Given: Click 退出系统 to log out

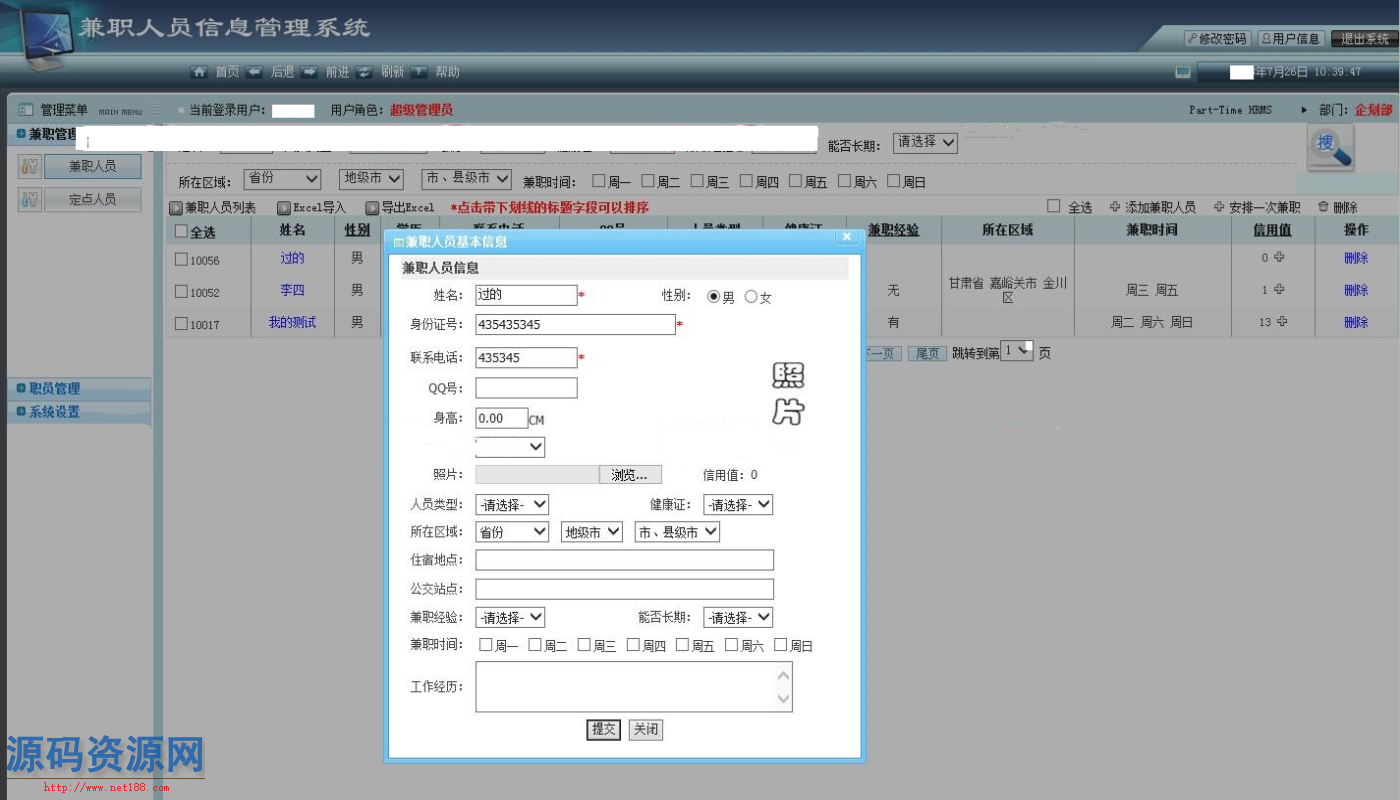Looking at the screenshot, I should [1364, 39].
